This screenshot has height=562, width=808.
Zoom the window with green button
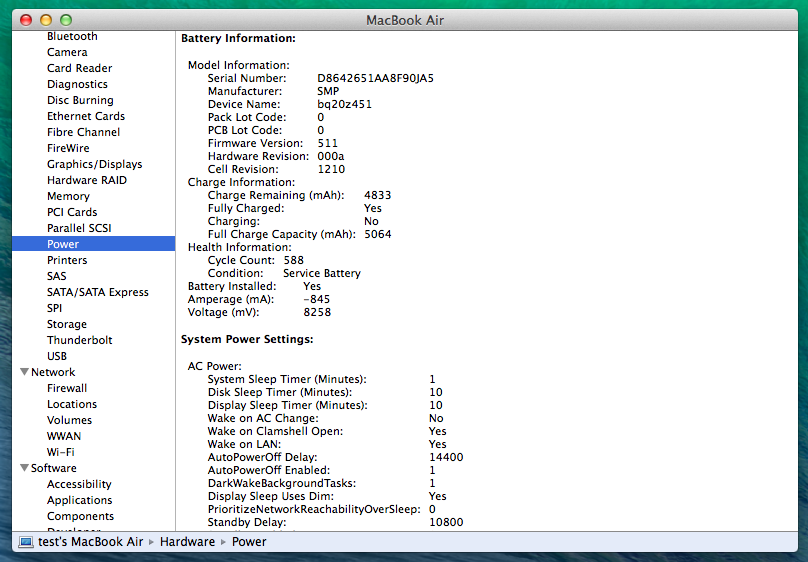pos(66,20)
